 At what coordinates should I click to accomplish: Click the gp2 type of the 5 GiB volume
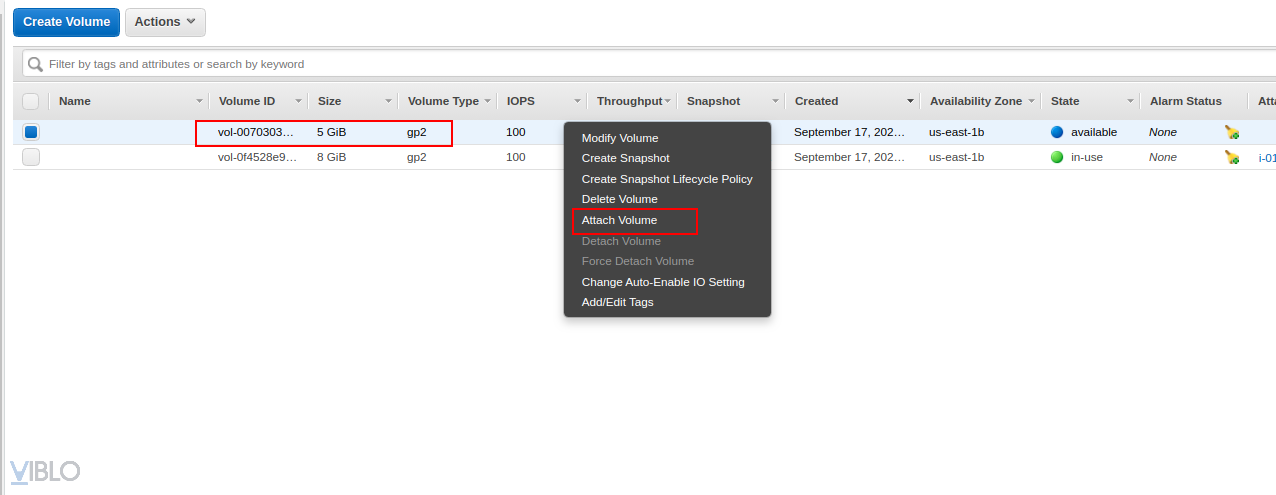click(417, 132)
